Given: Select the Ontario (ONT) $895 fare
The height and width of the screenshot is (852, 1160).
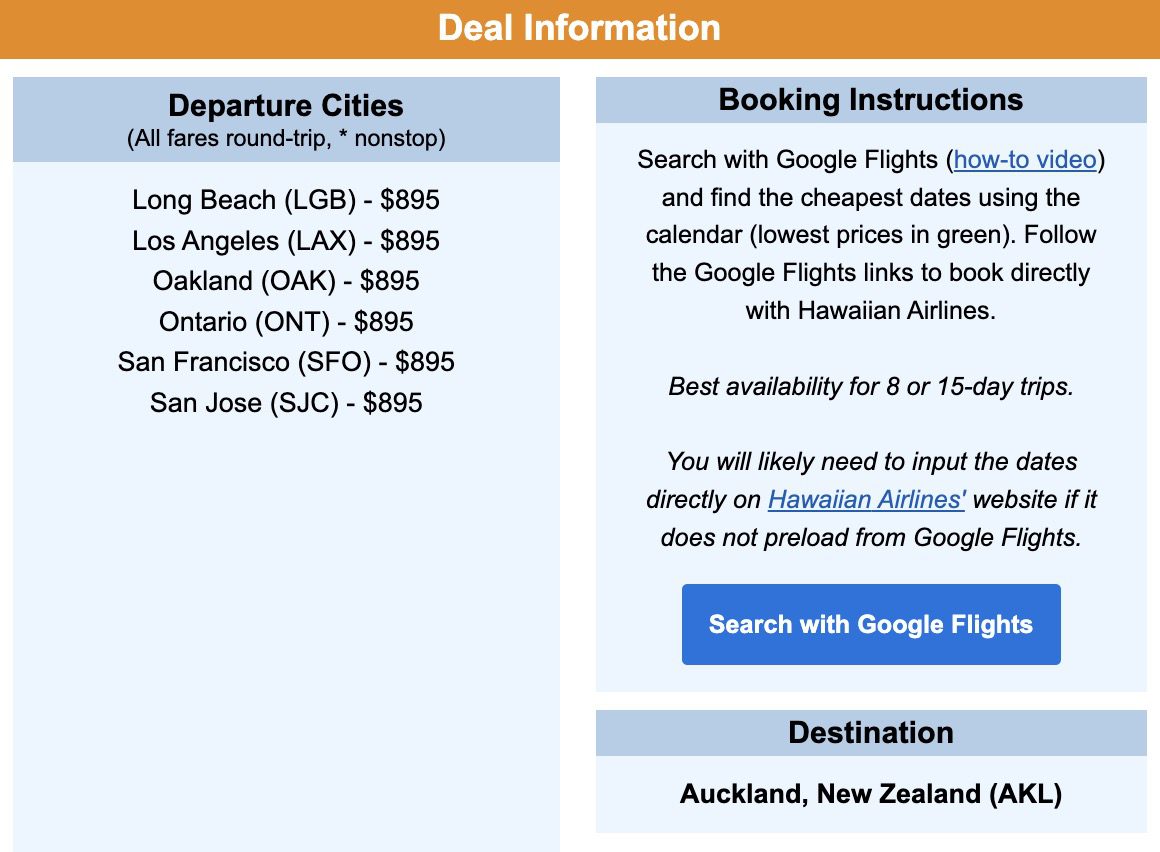Looking at the screenshot, I should 286,322.
